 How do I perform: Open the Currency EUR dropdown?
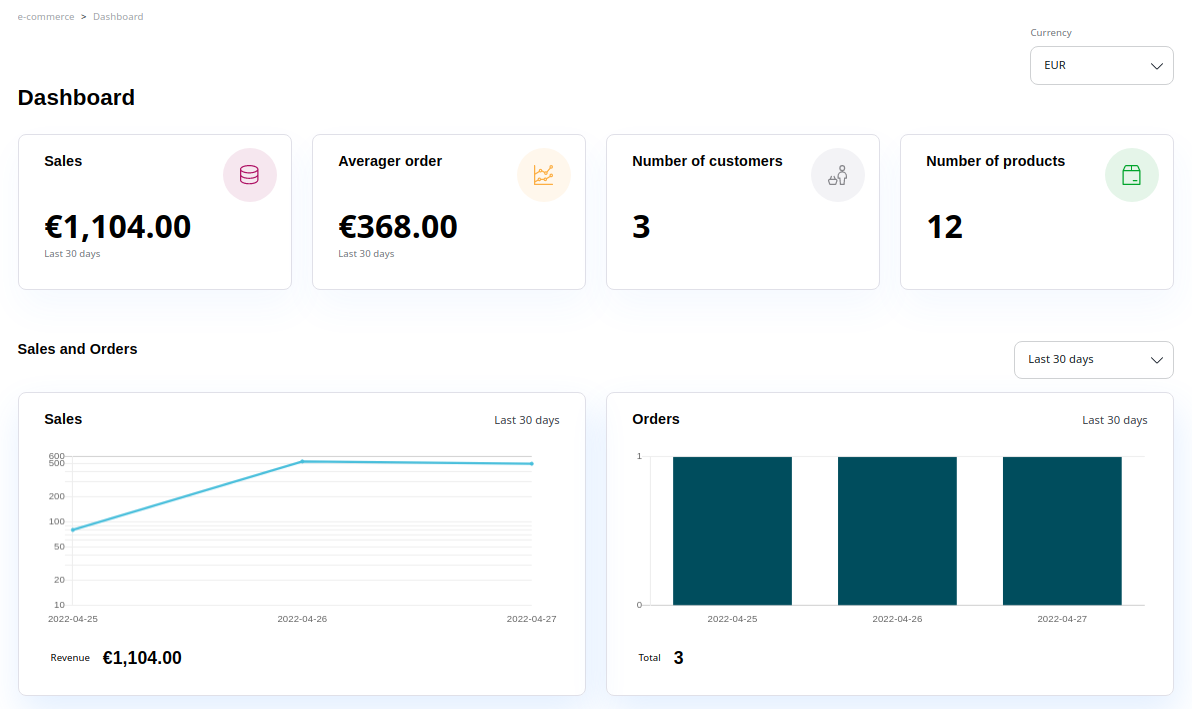[x=1100, y=66]
